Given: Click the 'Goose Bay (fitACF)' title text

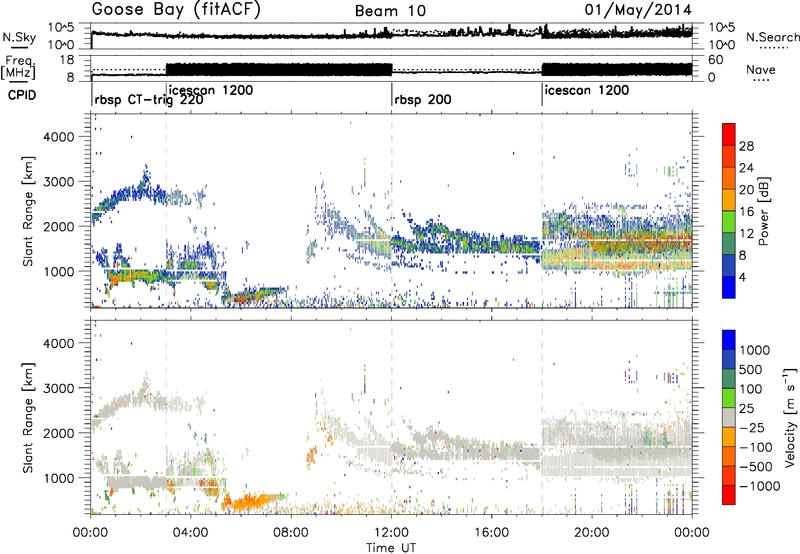Looking at the screenshot, I should pyautogui.click(x=176, y=10).
